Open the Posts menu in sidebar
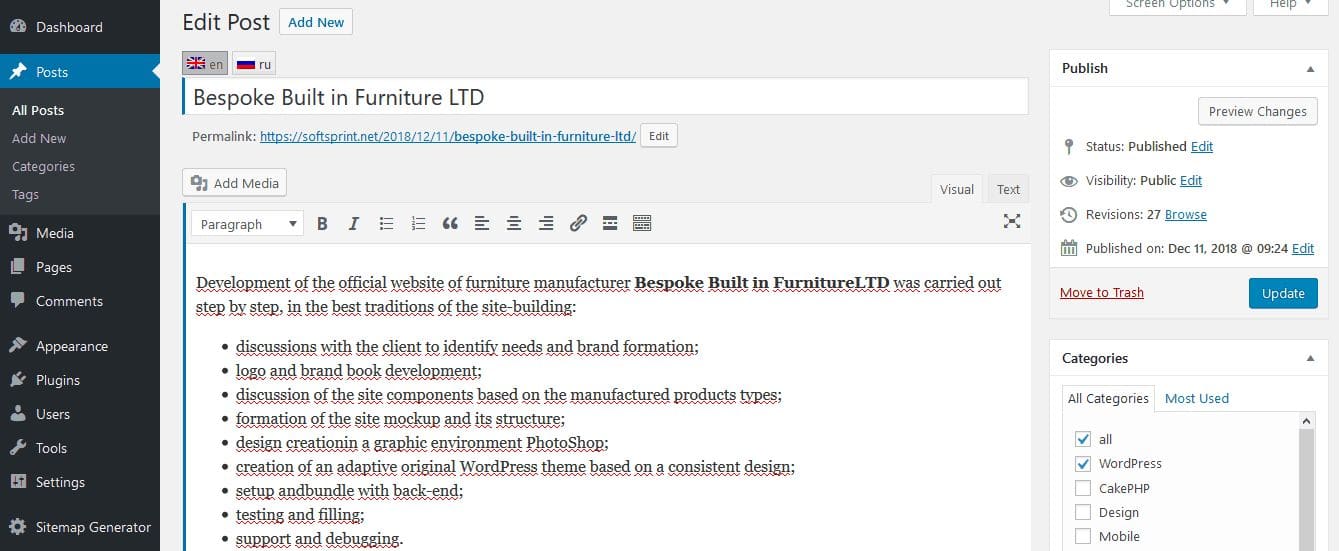Image resolution: width=1339 pixels, height=551 pixels. point(80,72)
